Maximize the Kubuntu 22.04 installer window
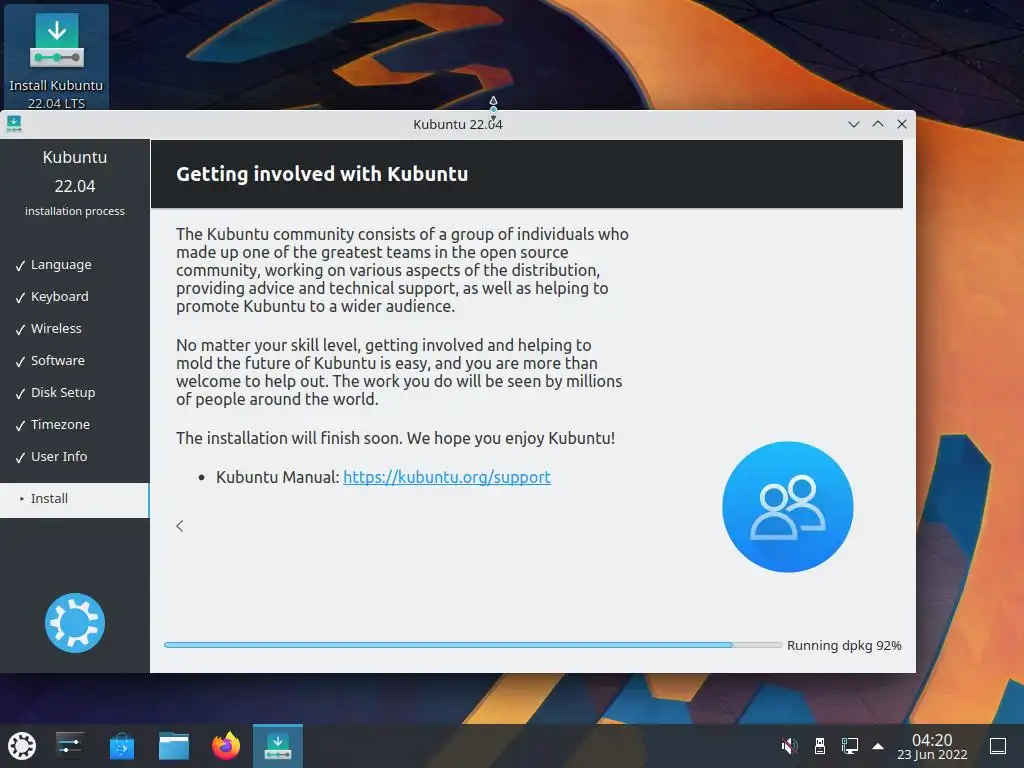1024x768 pixels. click(x=878, y=124)
